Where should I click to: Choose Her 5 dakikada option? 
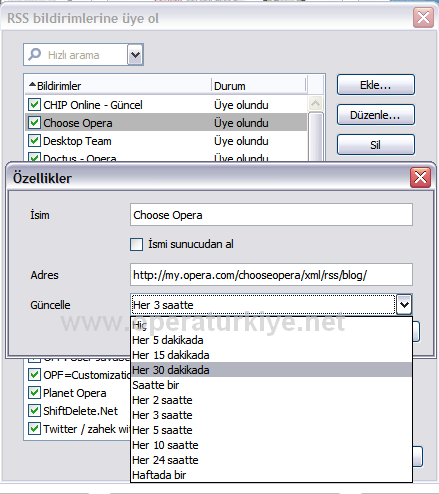[x=271, y=340]
